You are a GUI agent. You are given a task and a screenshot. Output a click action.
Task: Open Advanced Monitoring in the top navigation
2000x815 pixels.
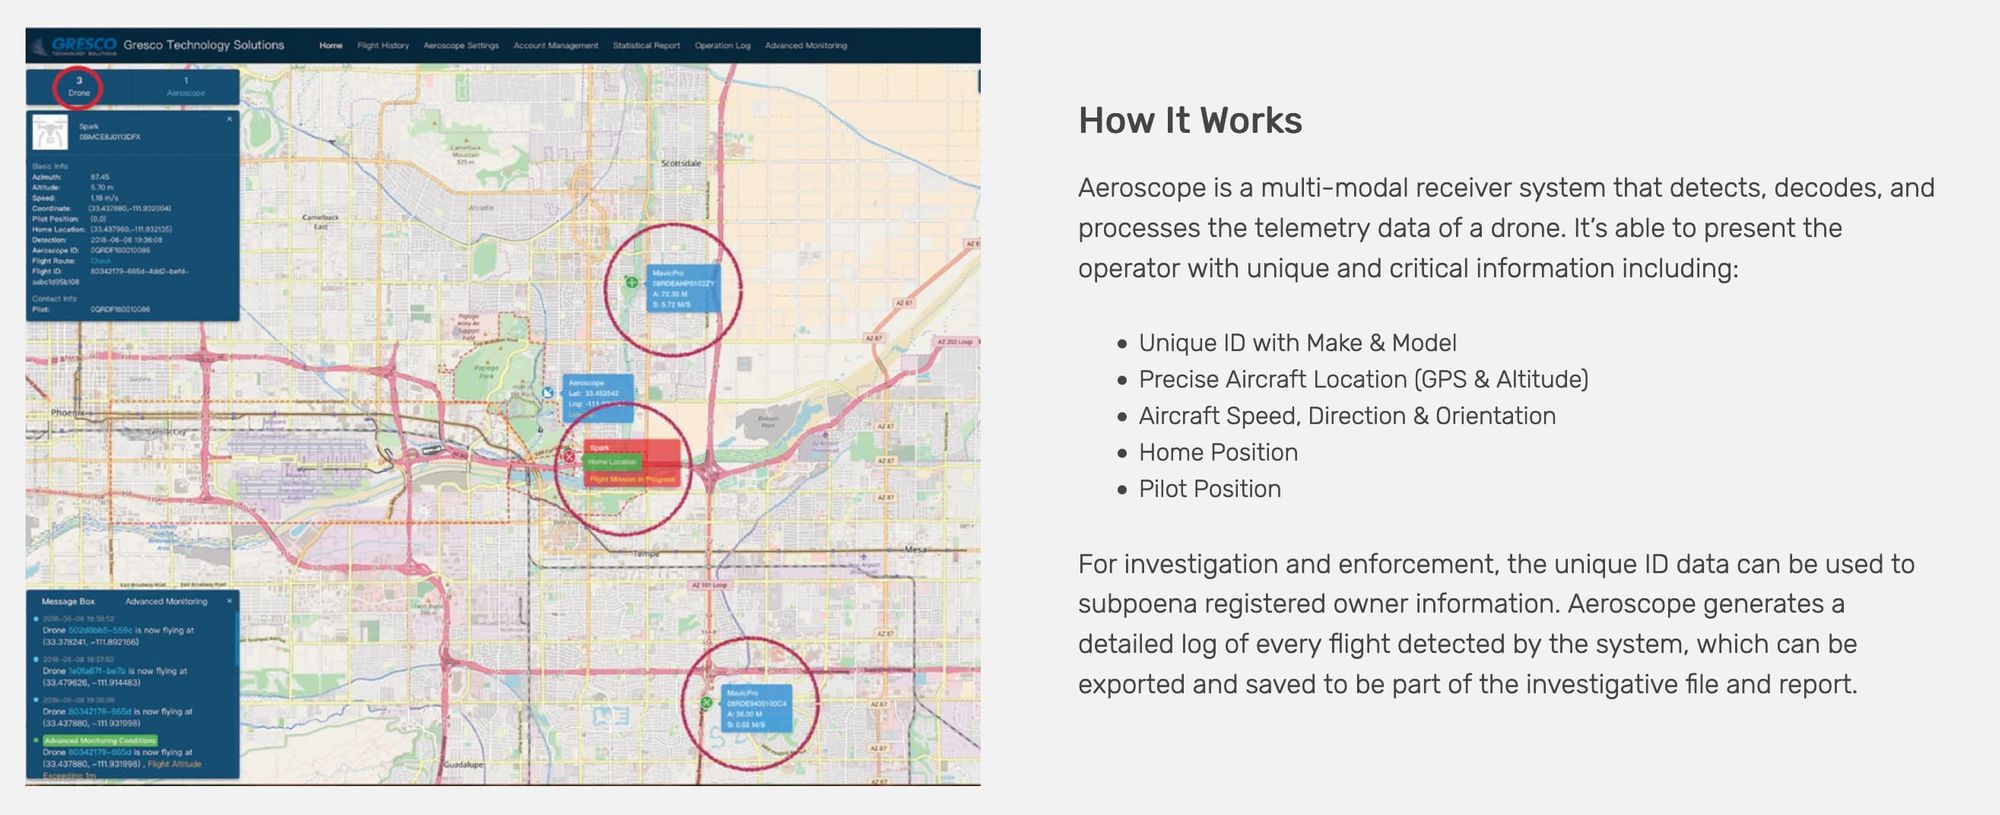click(806, 46)
